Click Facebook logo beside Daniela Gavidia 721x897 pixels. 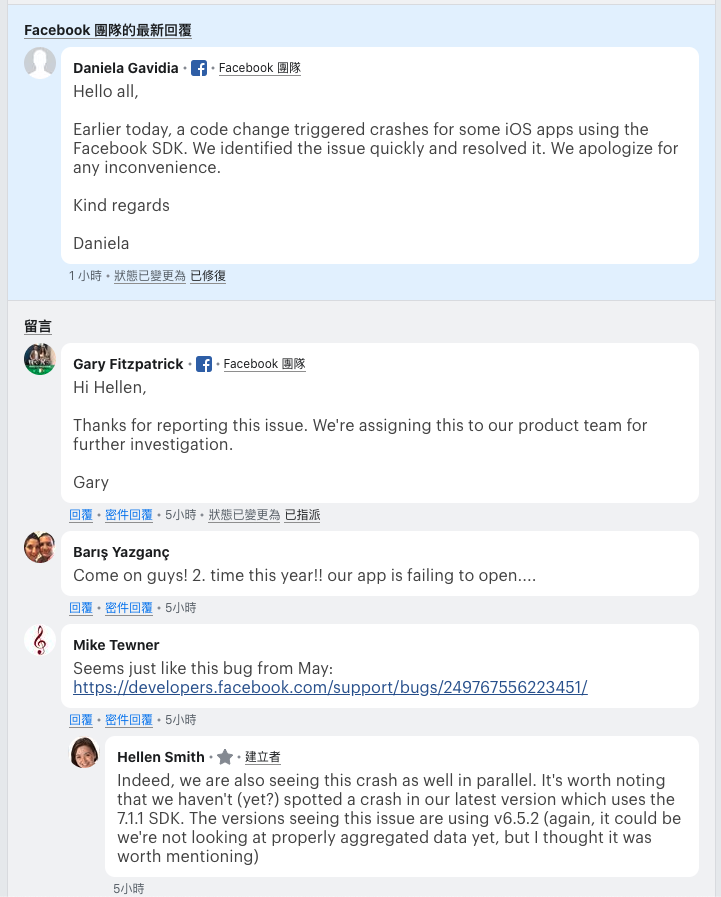[199, 68]
